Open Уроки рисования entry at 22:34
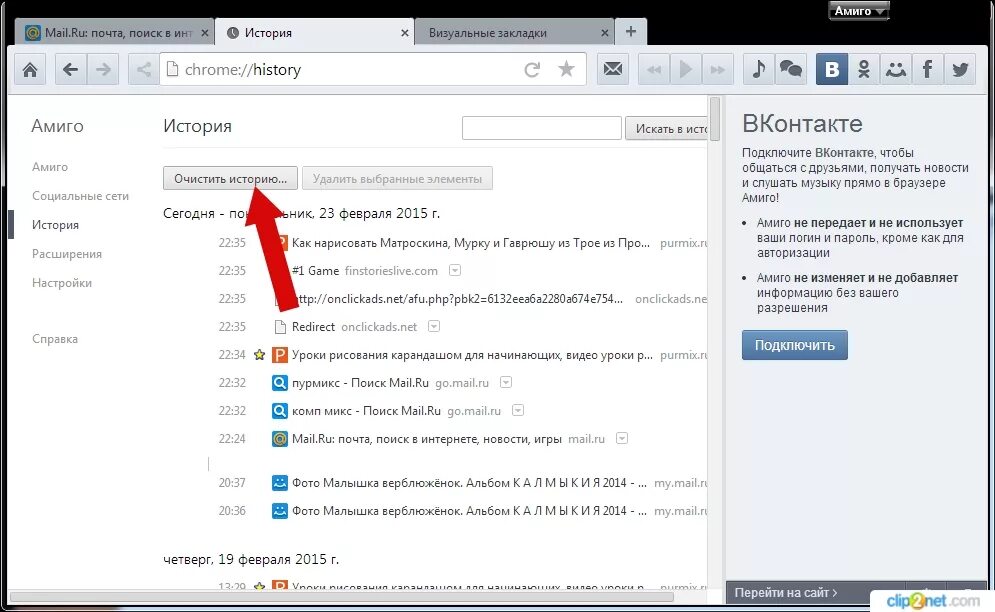The image size is (995, 612). coord(472,355)
